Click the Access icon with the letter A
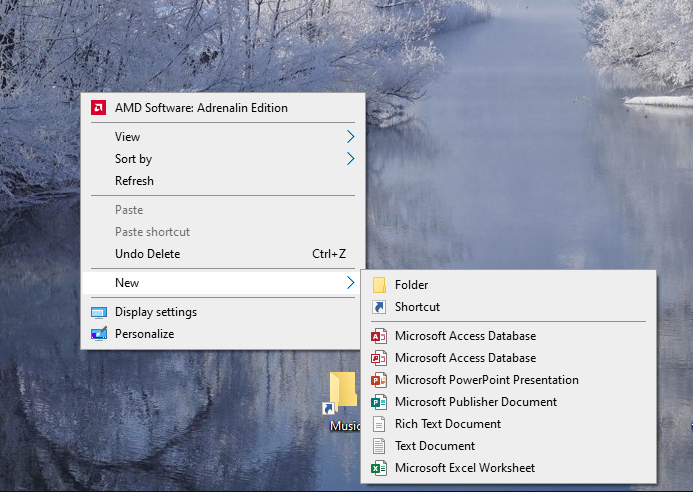The image size is (693, 492). click(379, 336)
